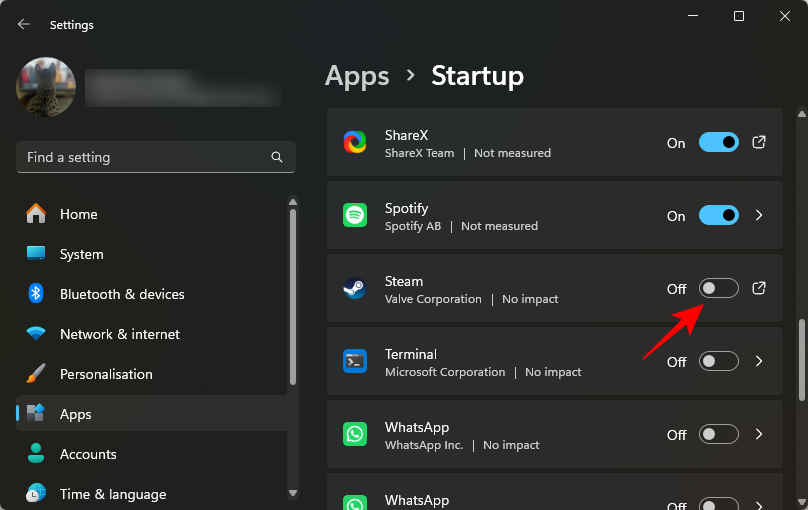This screenshot has width=808, height=510.
Task: Enable WhatsApp Inc. startup toggle
Action: (719, 434)
